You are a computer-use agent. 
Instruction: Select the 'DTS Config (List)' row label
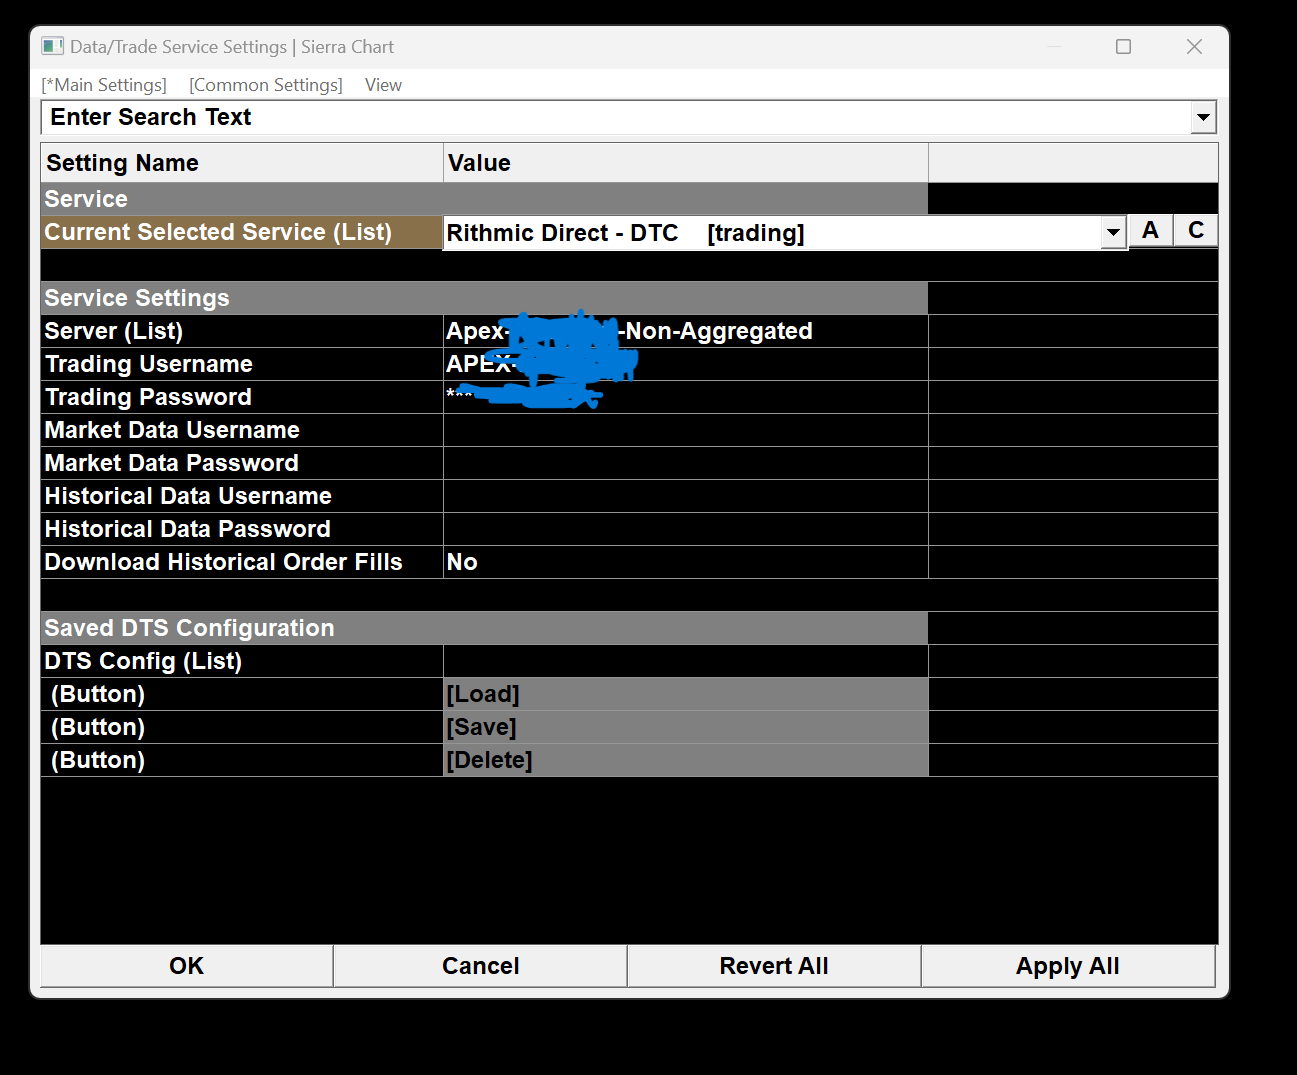pos(143,661)
